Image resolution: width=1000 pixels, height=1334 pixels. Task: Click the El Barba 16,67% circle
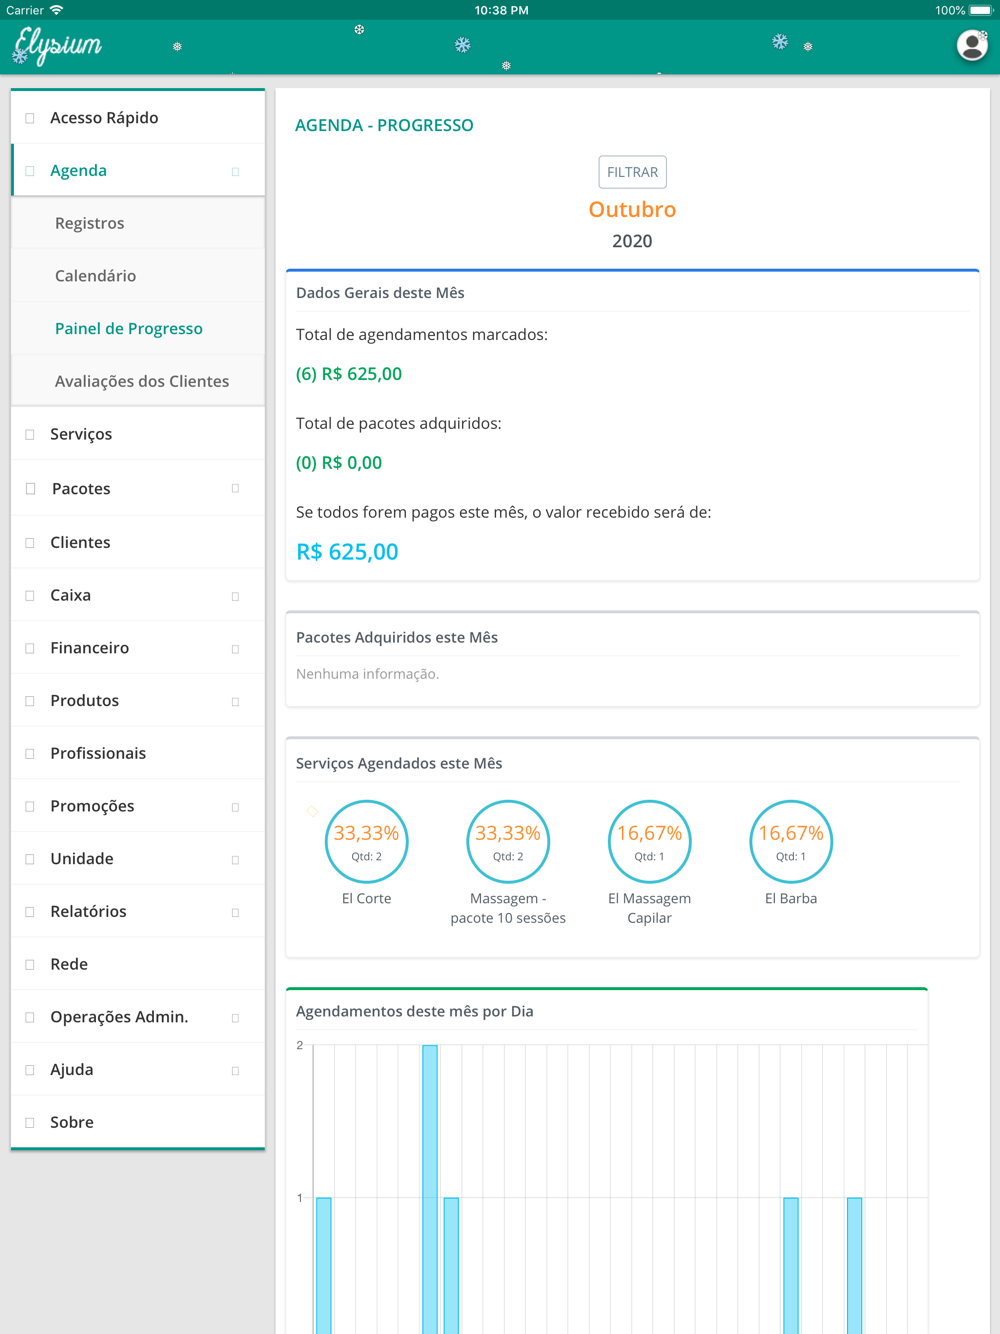(791, 842)
